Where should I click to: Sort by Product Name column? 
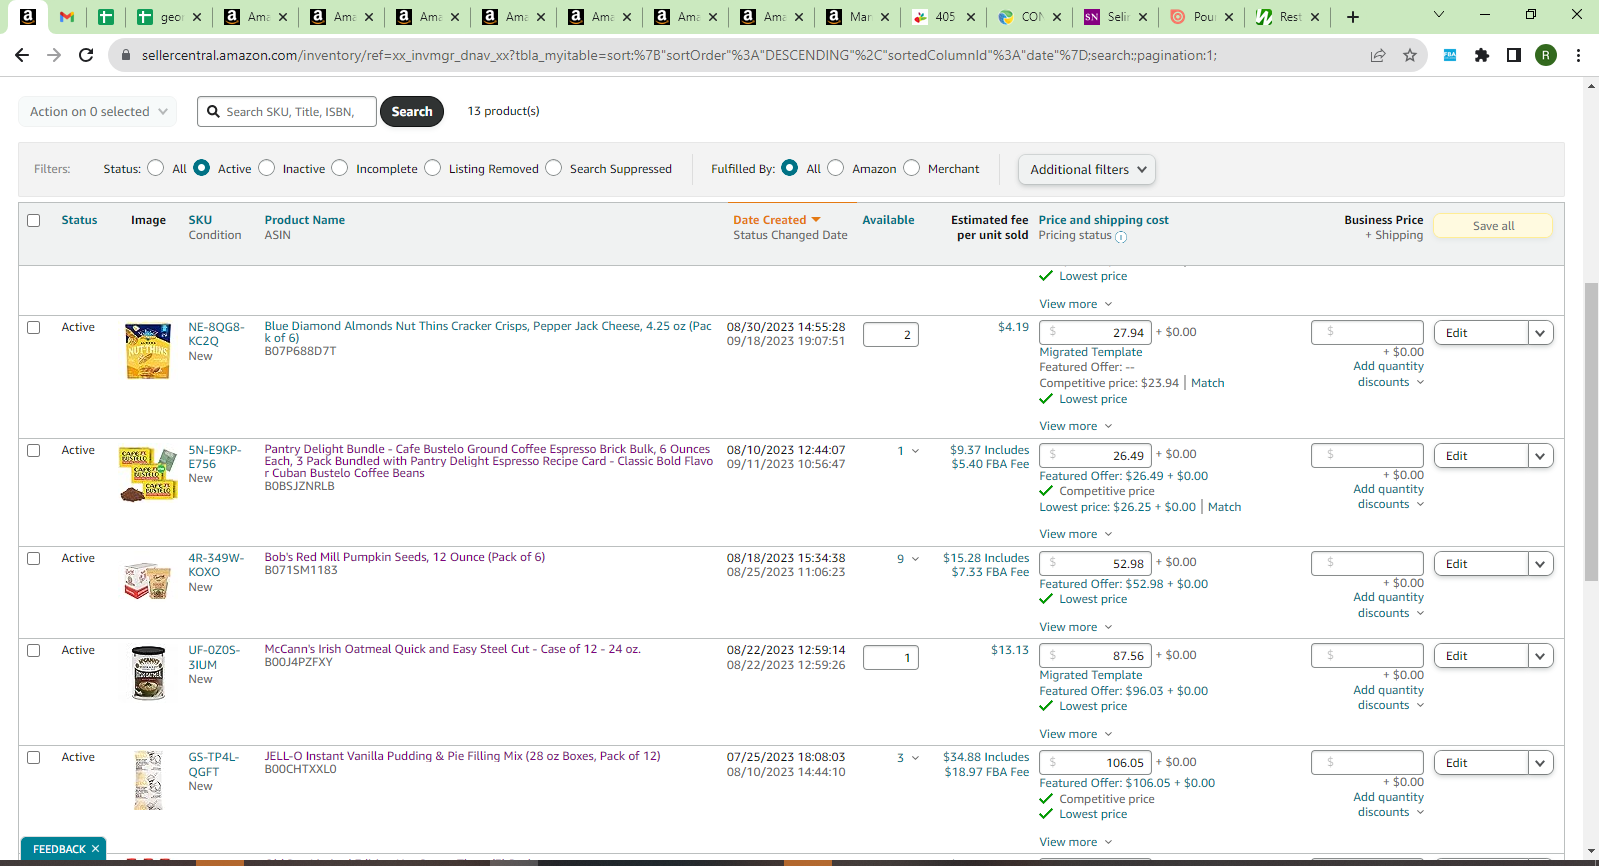(305, 220)
